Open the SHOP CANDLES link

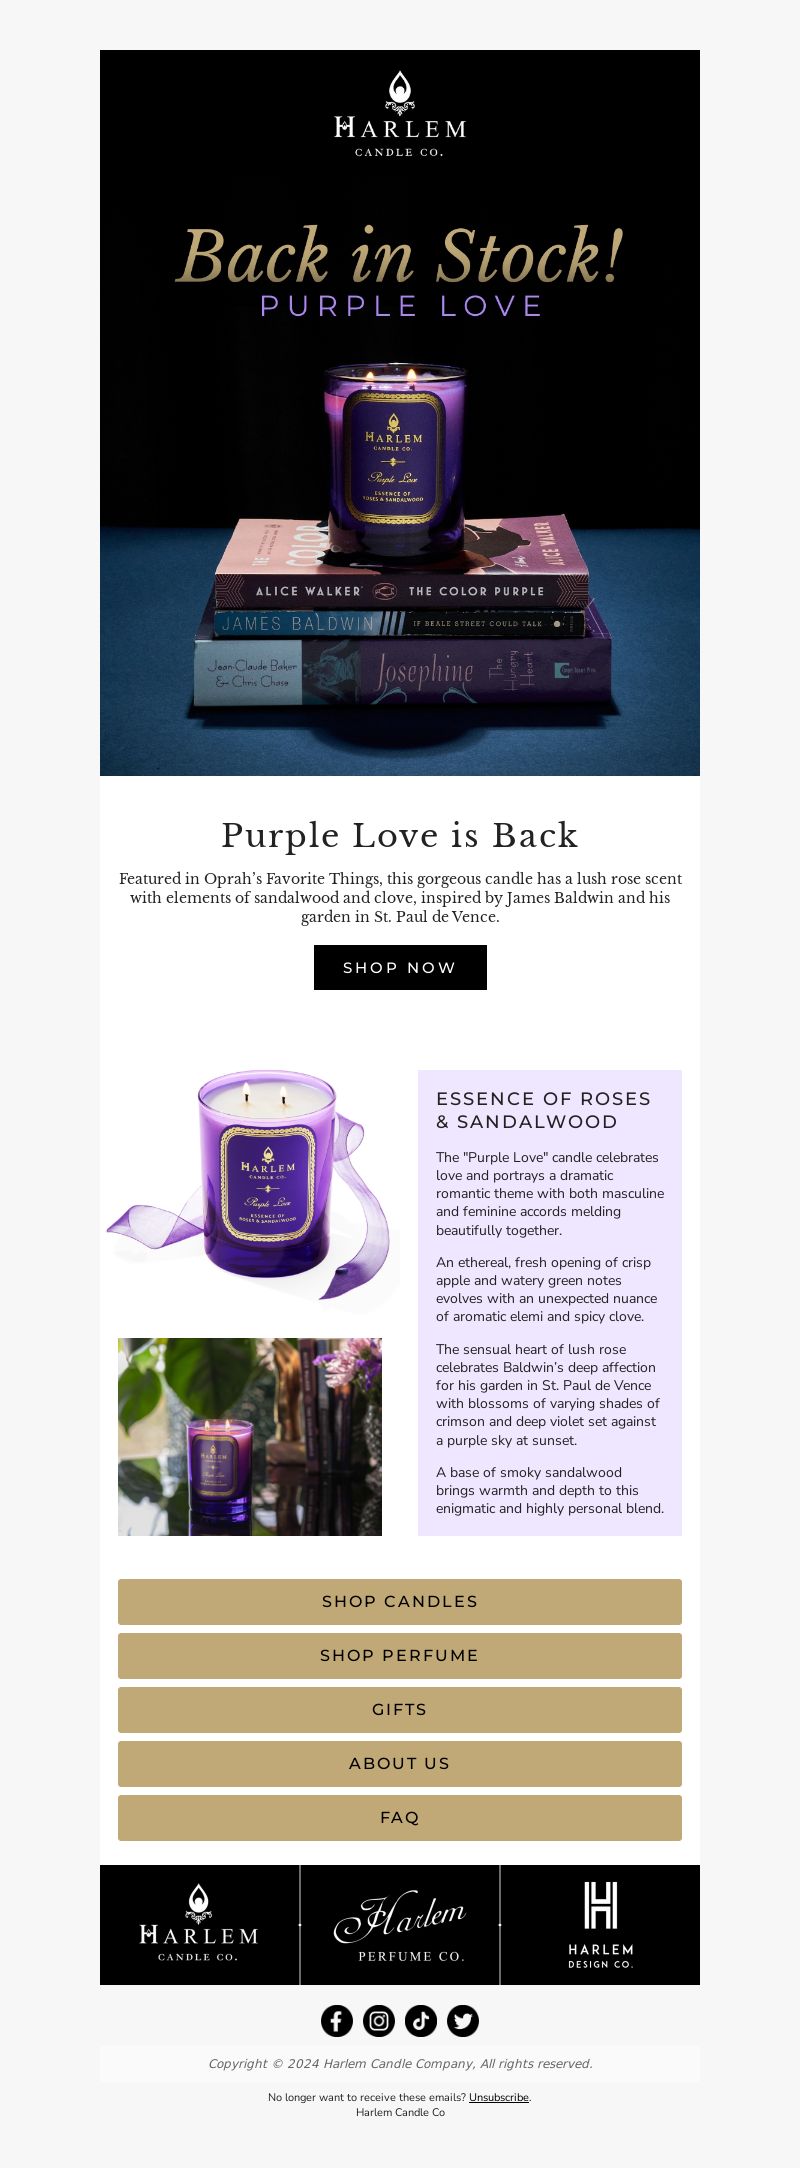pos(400,1601)
